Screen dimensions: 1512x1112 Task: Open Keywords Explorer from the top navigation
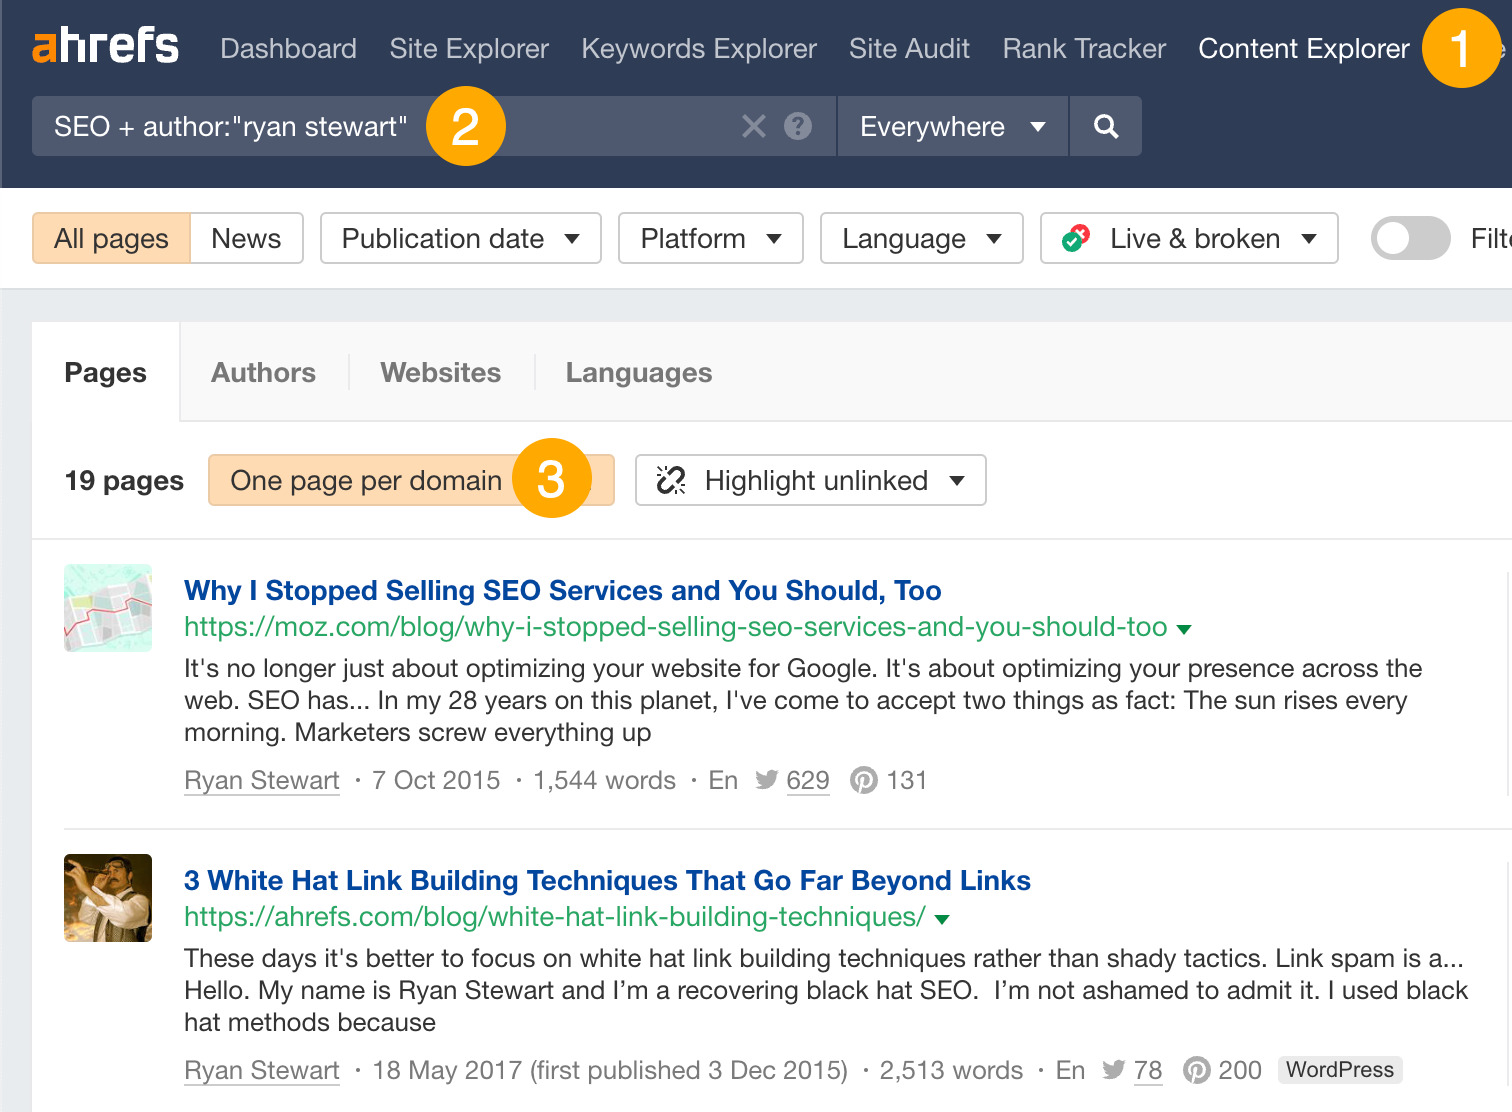[698, 48]
